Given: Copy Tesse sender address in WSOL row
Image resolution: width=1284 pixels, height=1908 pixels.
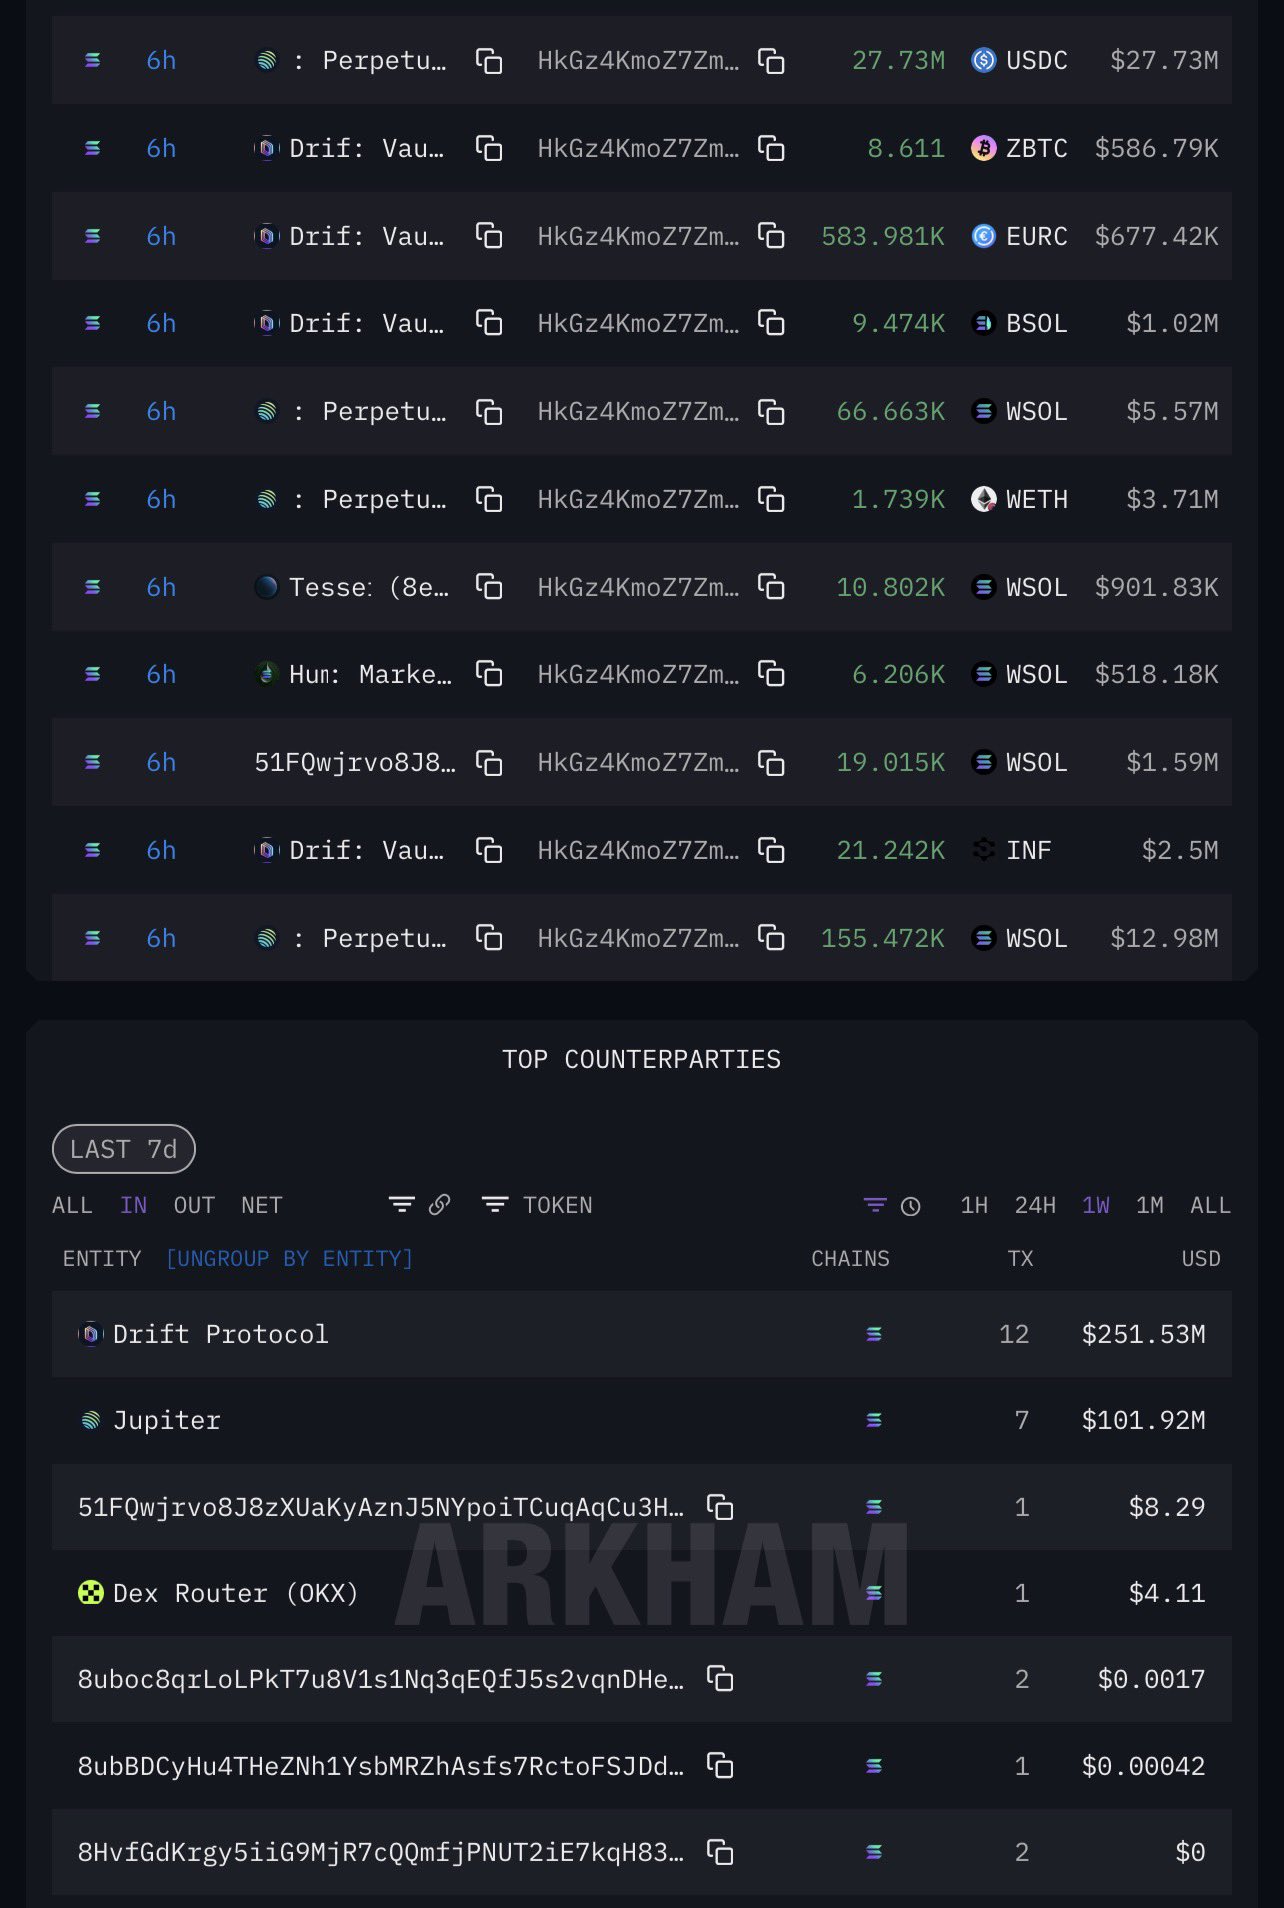Looking at the screenshot, I should (488, 587).
